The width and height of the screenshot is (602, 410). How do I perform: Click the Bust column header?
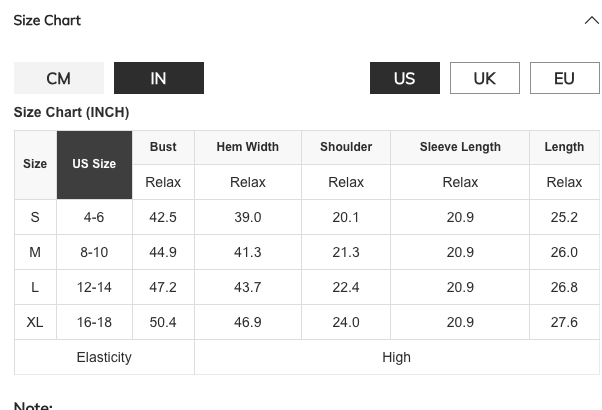tap(163, 147)
